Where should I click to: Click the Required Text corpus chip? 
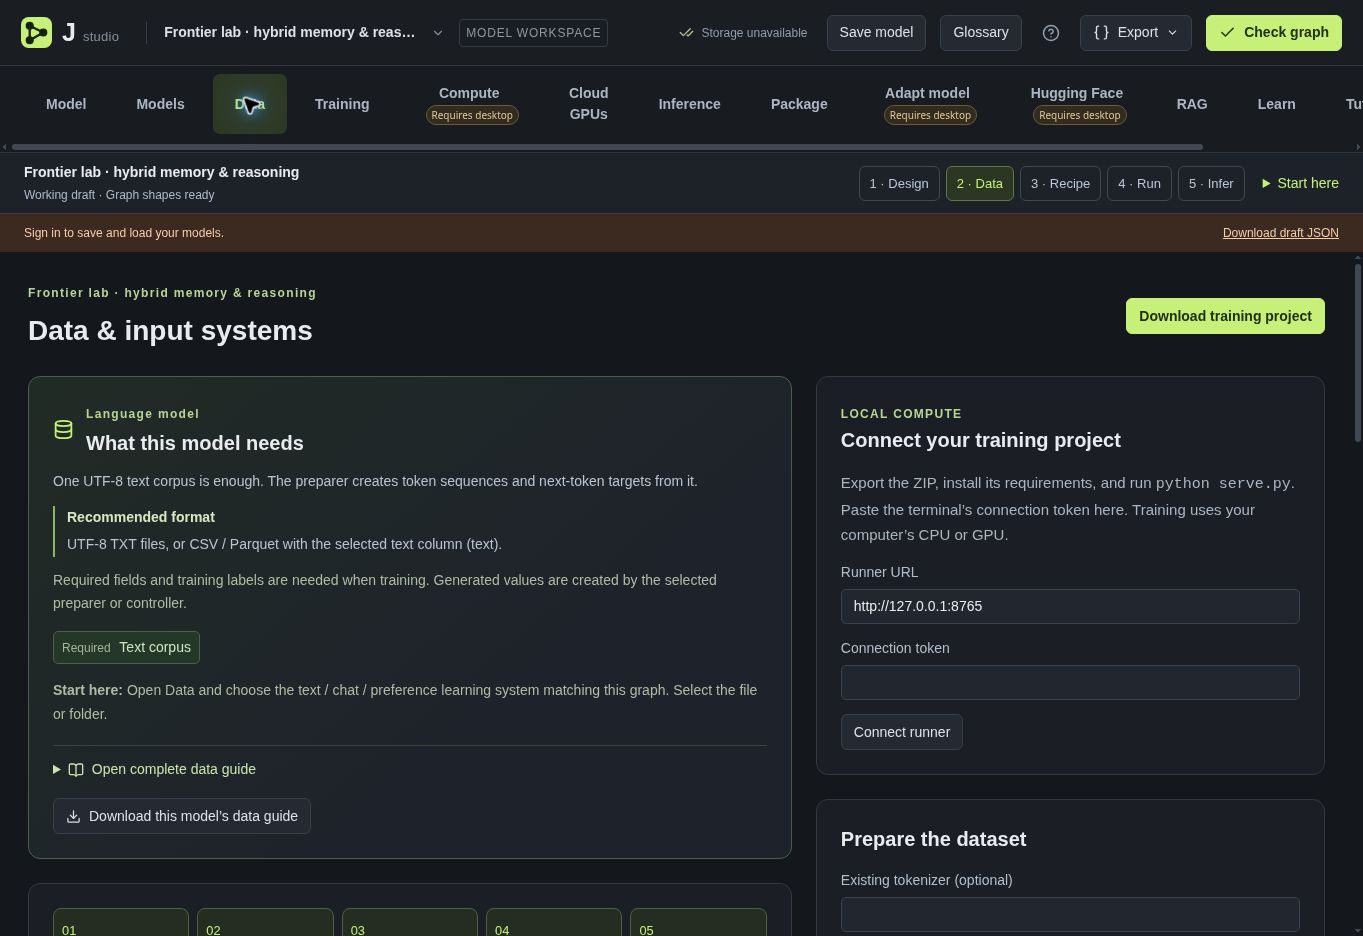pyautogui.click(x=127, y=647)
